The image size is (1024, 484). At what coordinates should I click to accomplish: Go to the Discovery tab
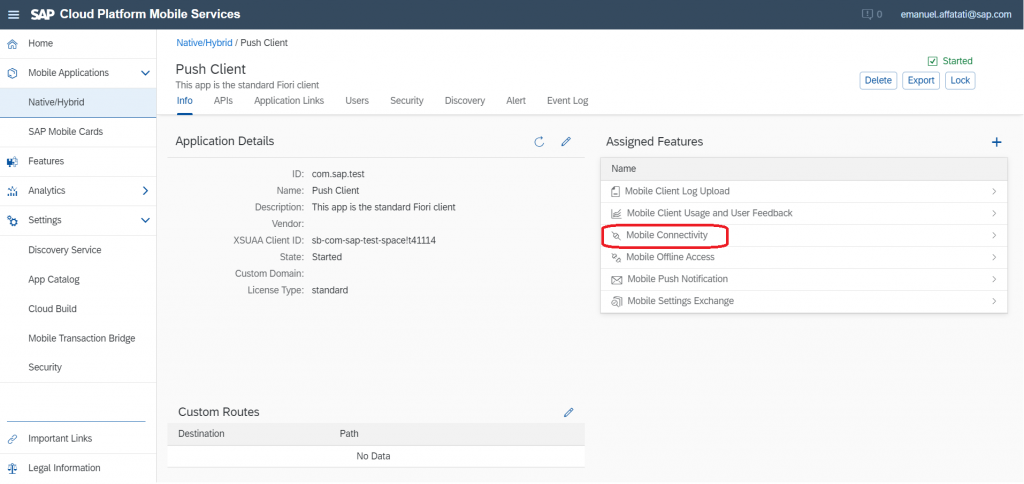[465, 101]
